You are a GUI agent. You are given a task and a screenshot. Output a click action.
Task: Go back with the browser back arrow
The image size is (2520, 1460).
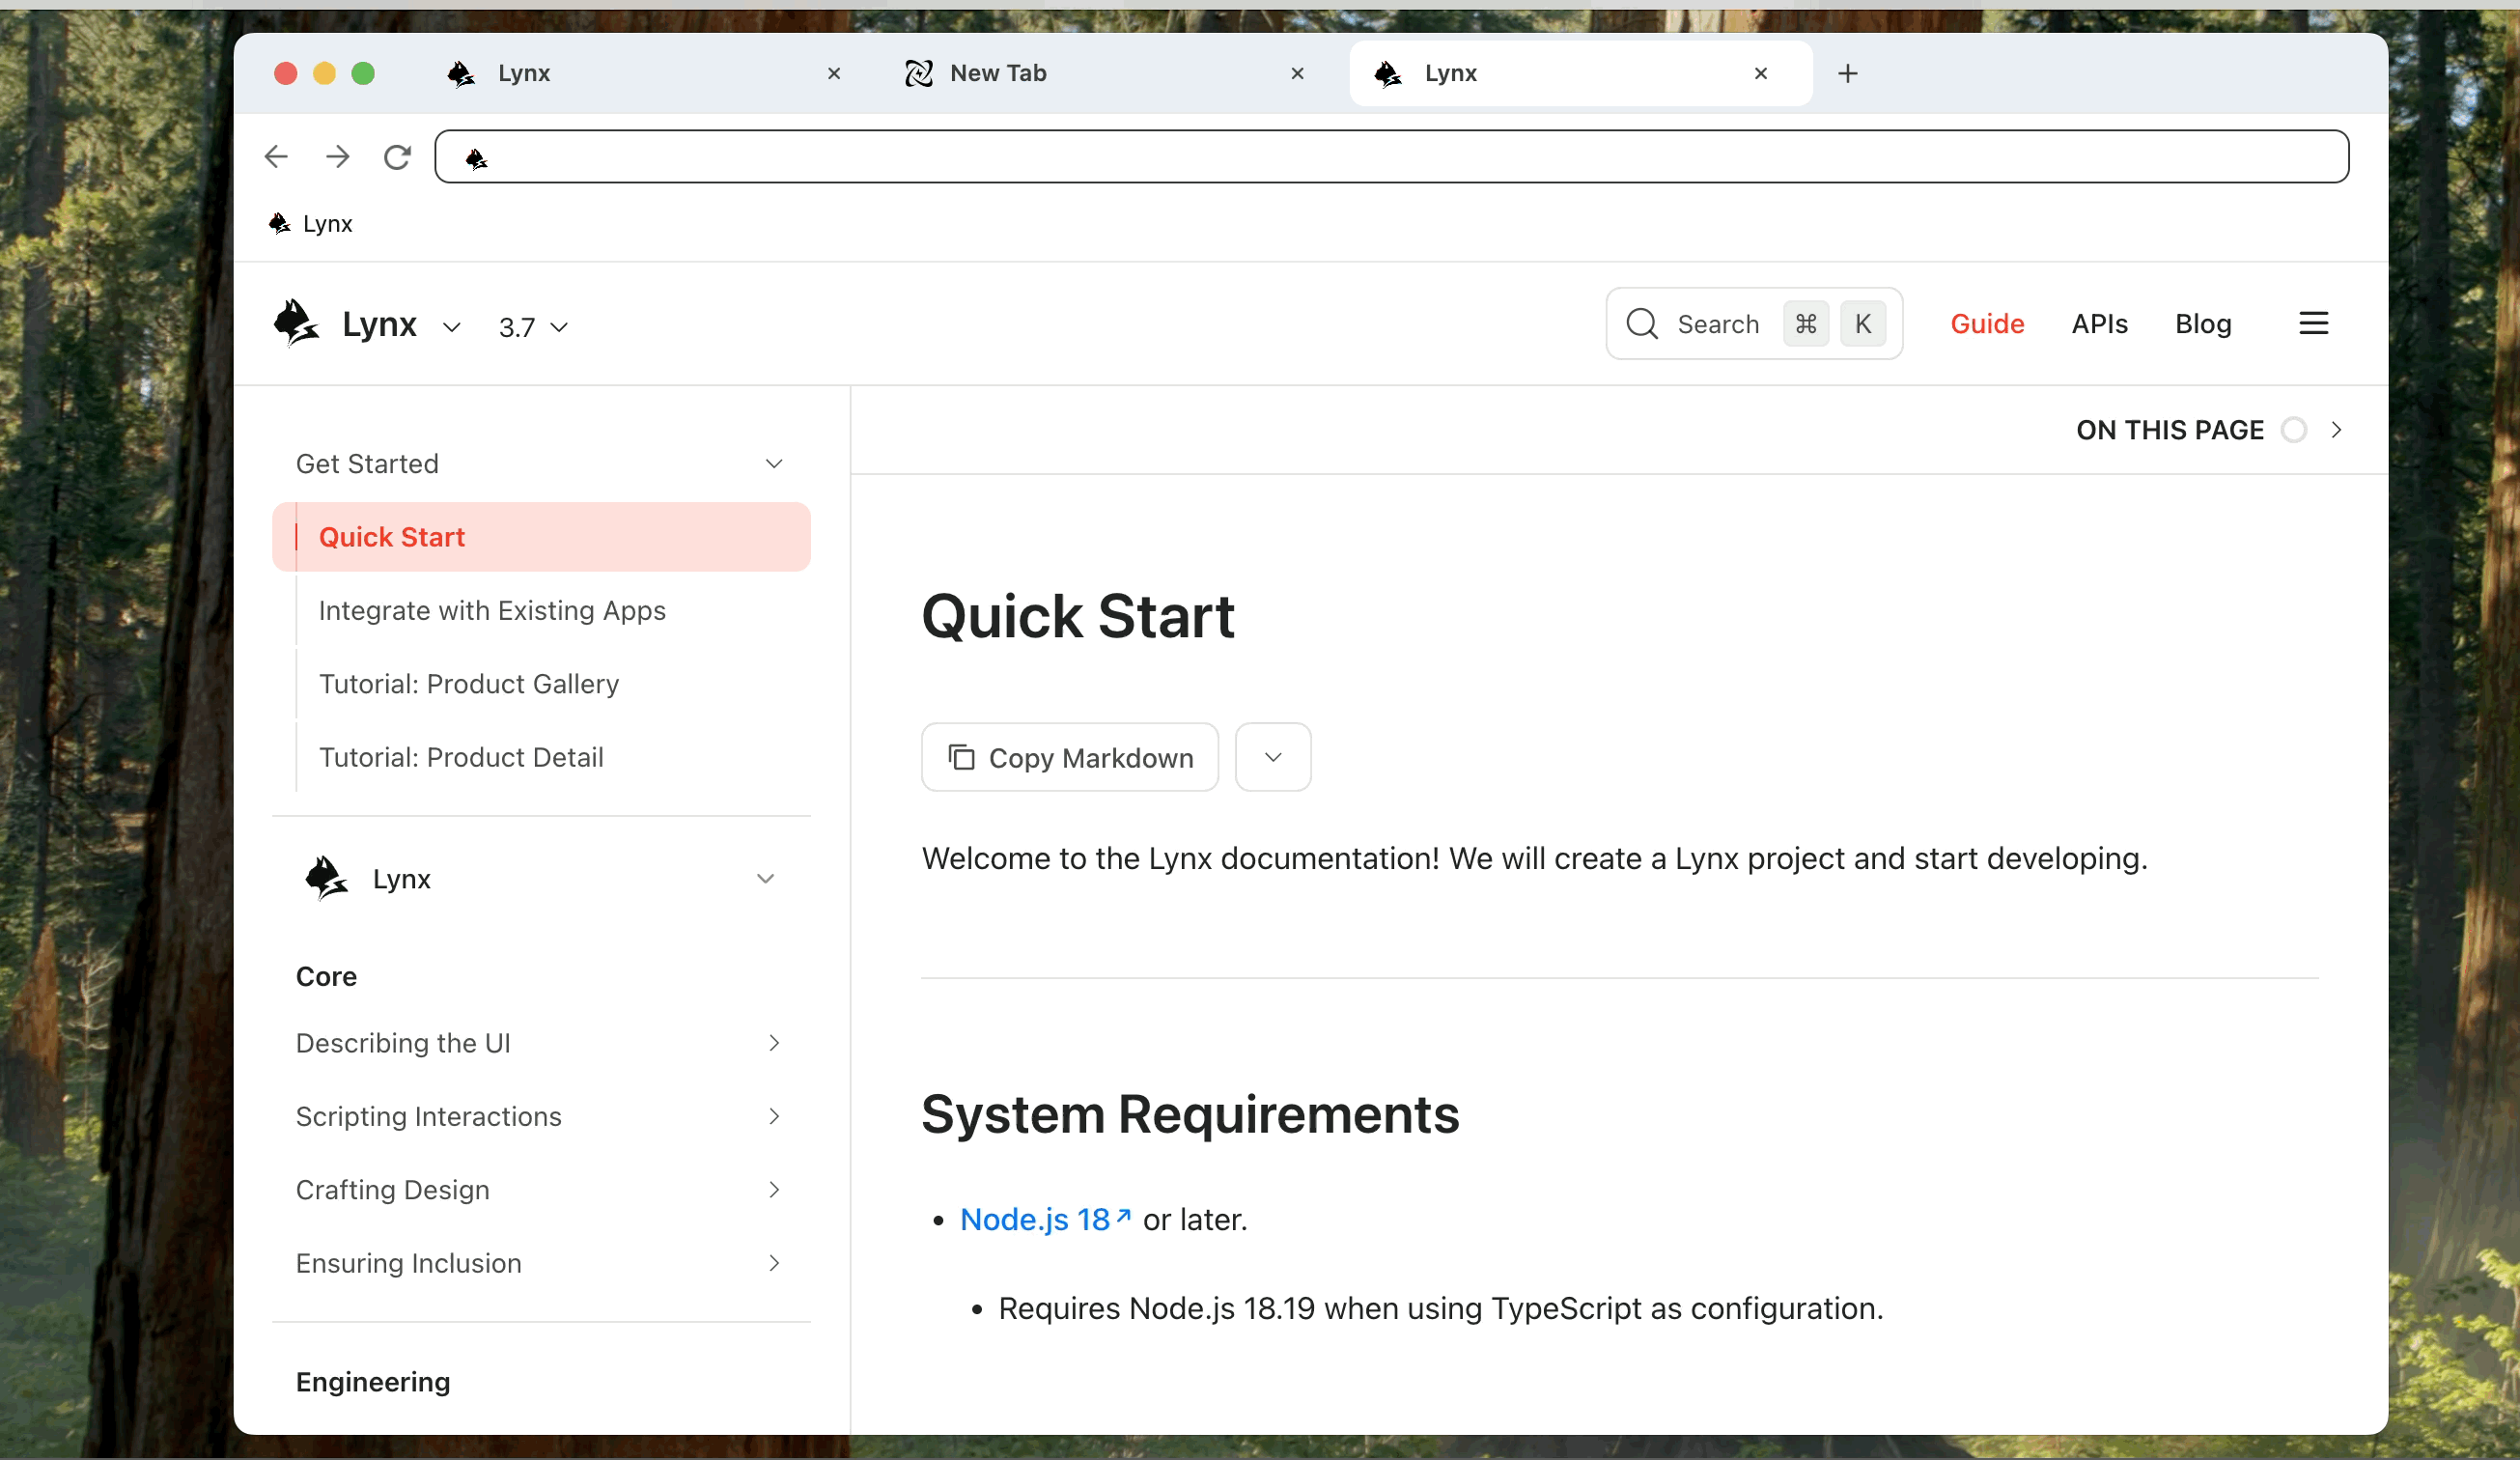click(277, 157)
